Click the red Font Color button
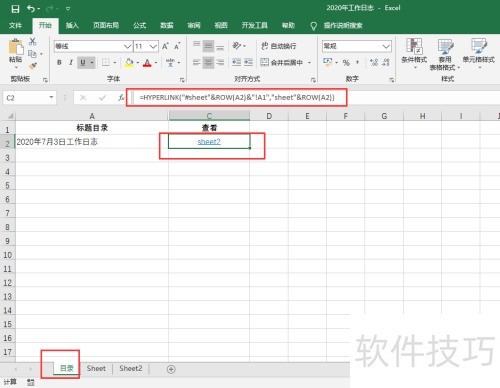Image resolution: width=500 pixels, height=388 pixels. point(147,62)
